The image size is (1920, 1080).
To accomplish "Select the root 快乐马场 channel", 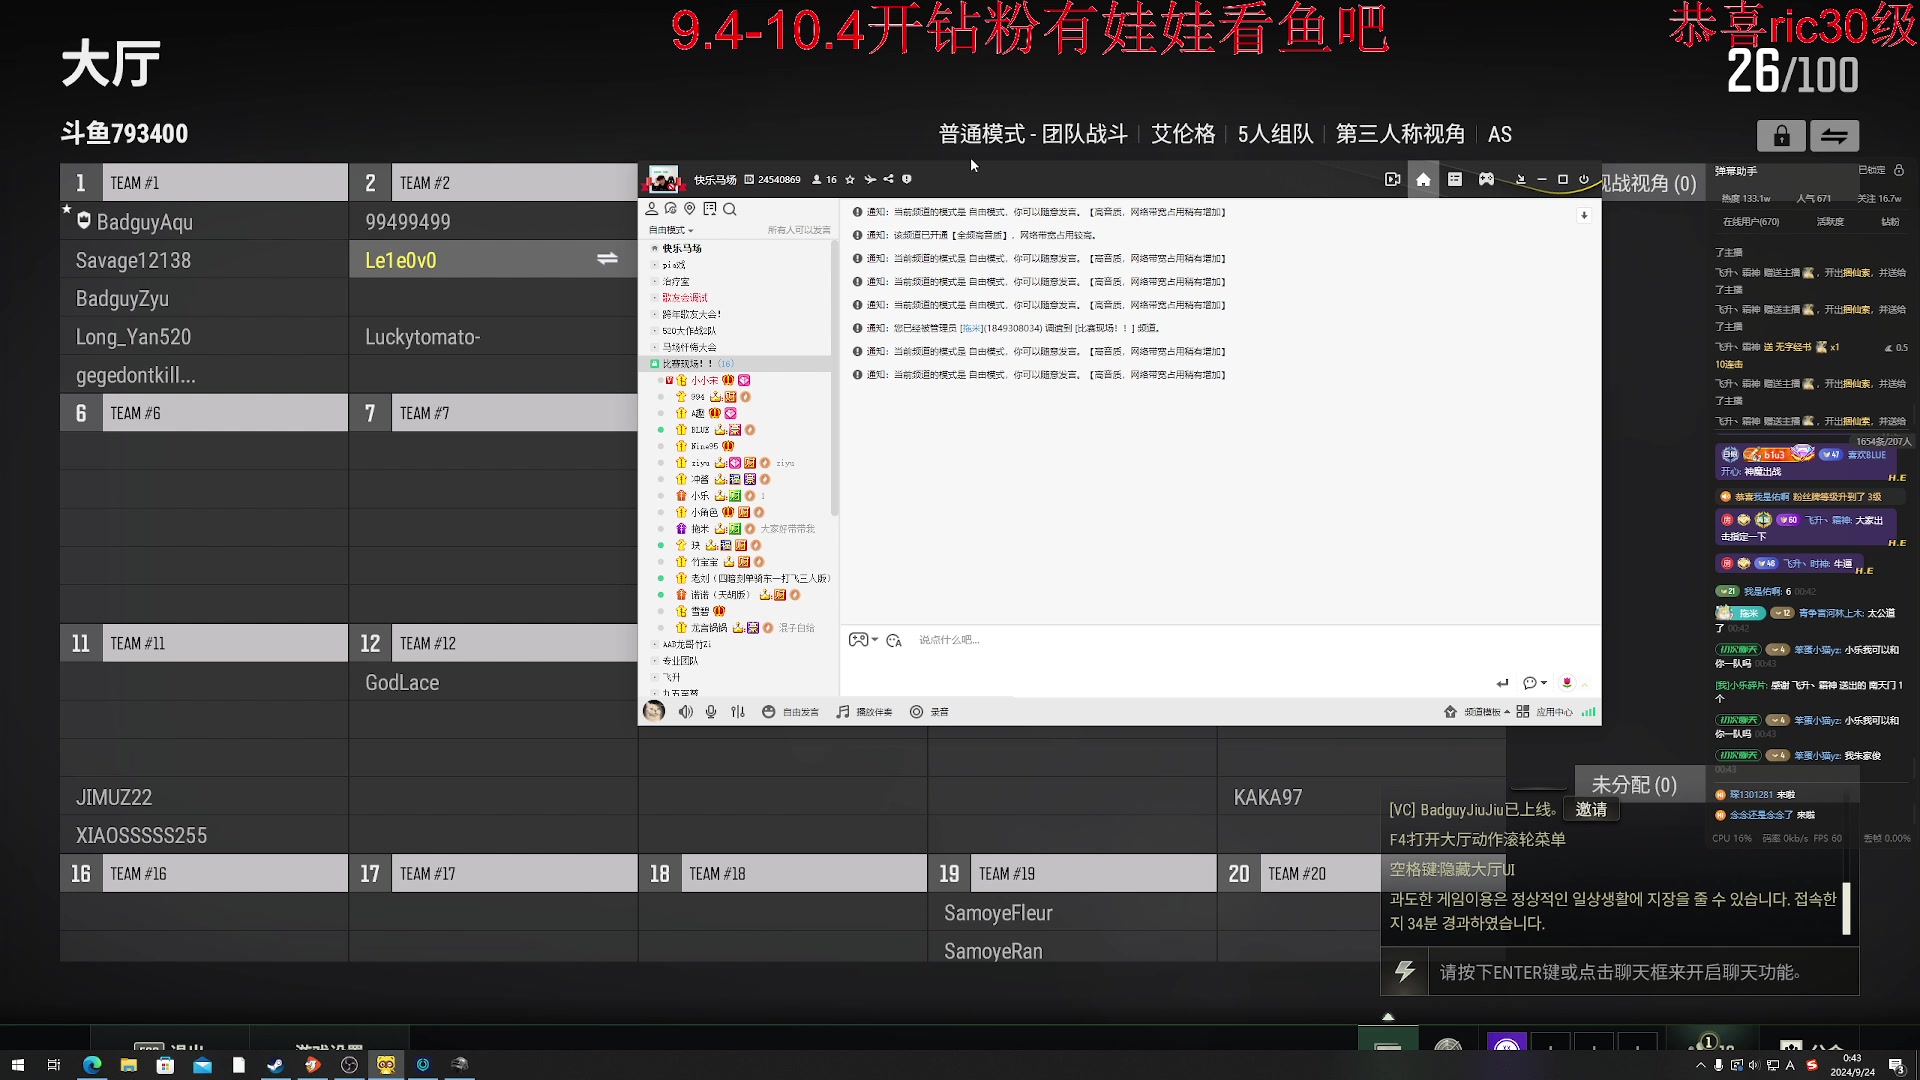I will 682,249.
